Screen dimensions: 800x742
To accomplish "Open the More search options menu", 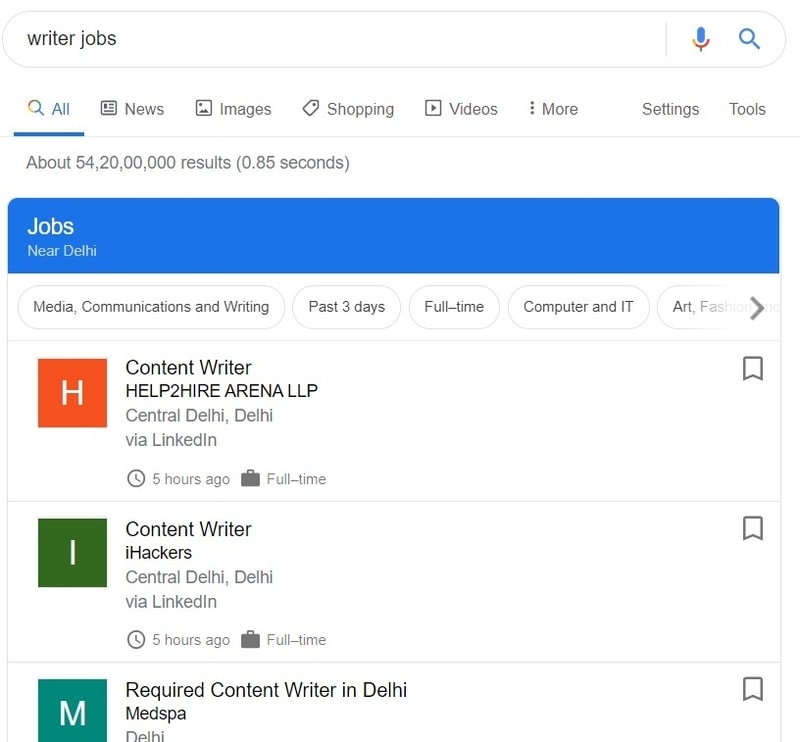I will click(x=552, y=109).
